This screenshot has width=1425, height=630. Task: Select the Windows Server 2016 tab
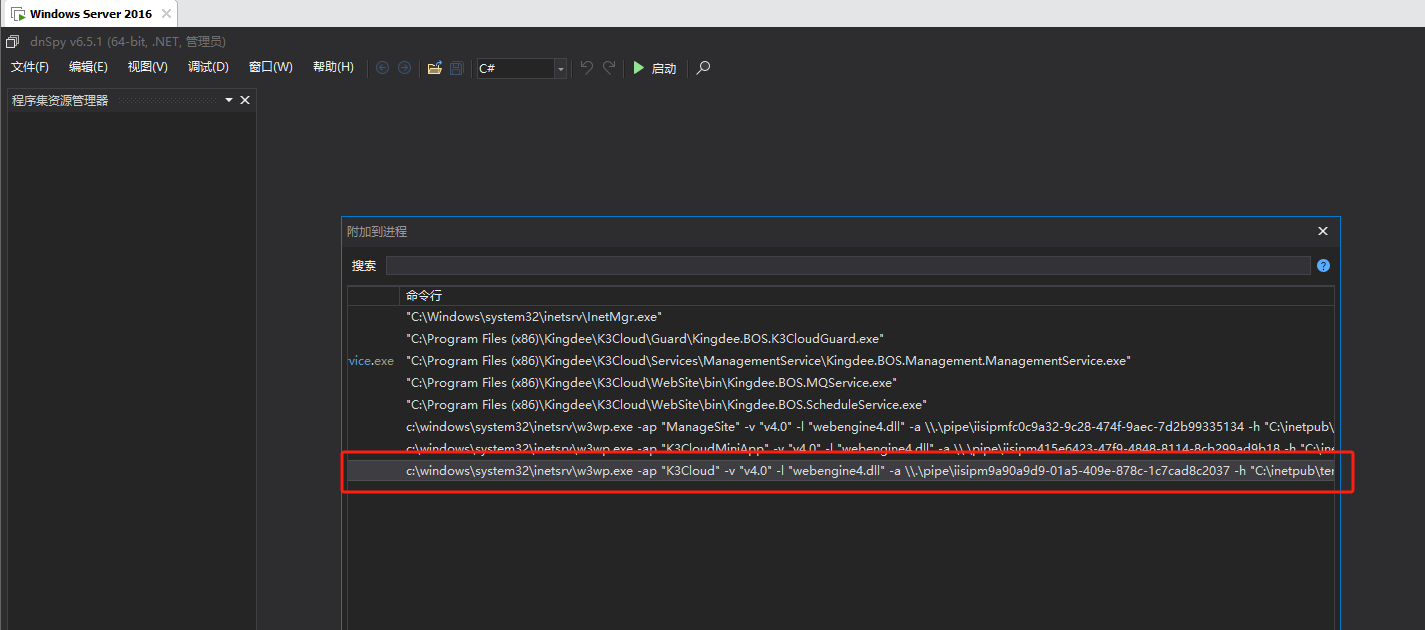point(90,14)
